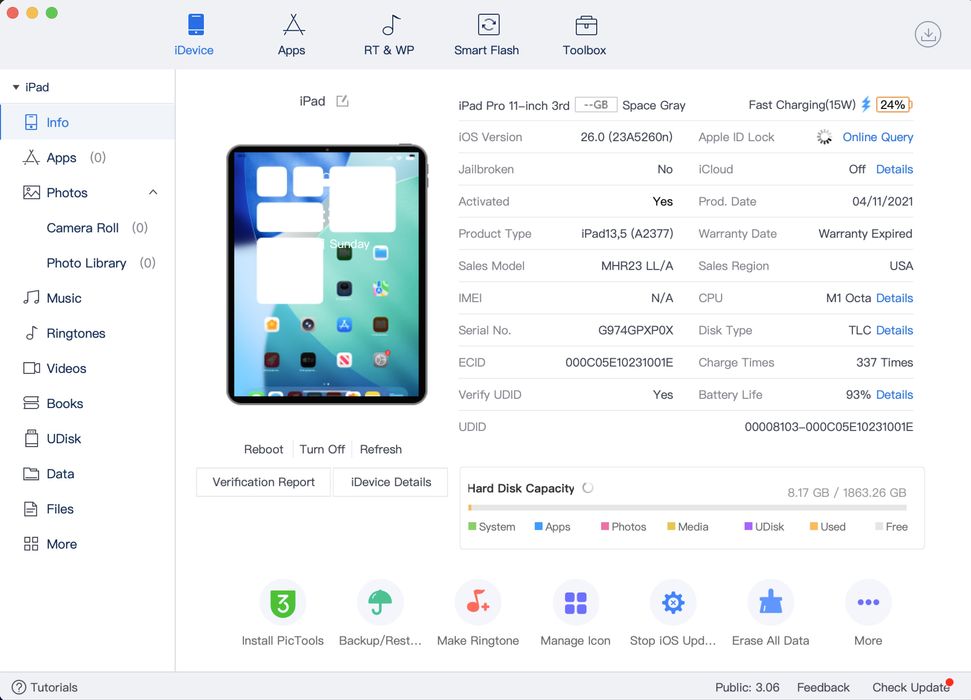Collapse the iPad device tree
971x700 pixels.
(16, 87)
